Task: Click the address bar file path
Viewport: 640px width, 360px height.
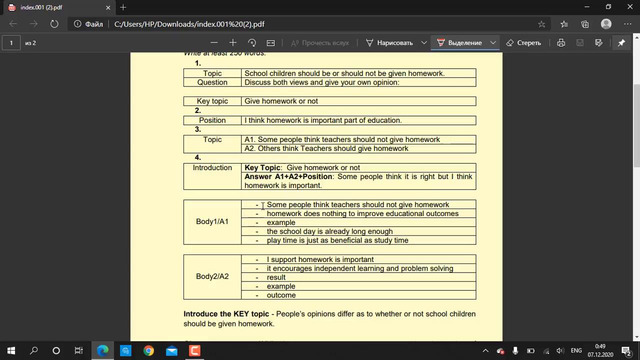Action: pyautogui.click(x=189, y=24)
